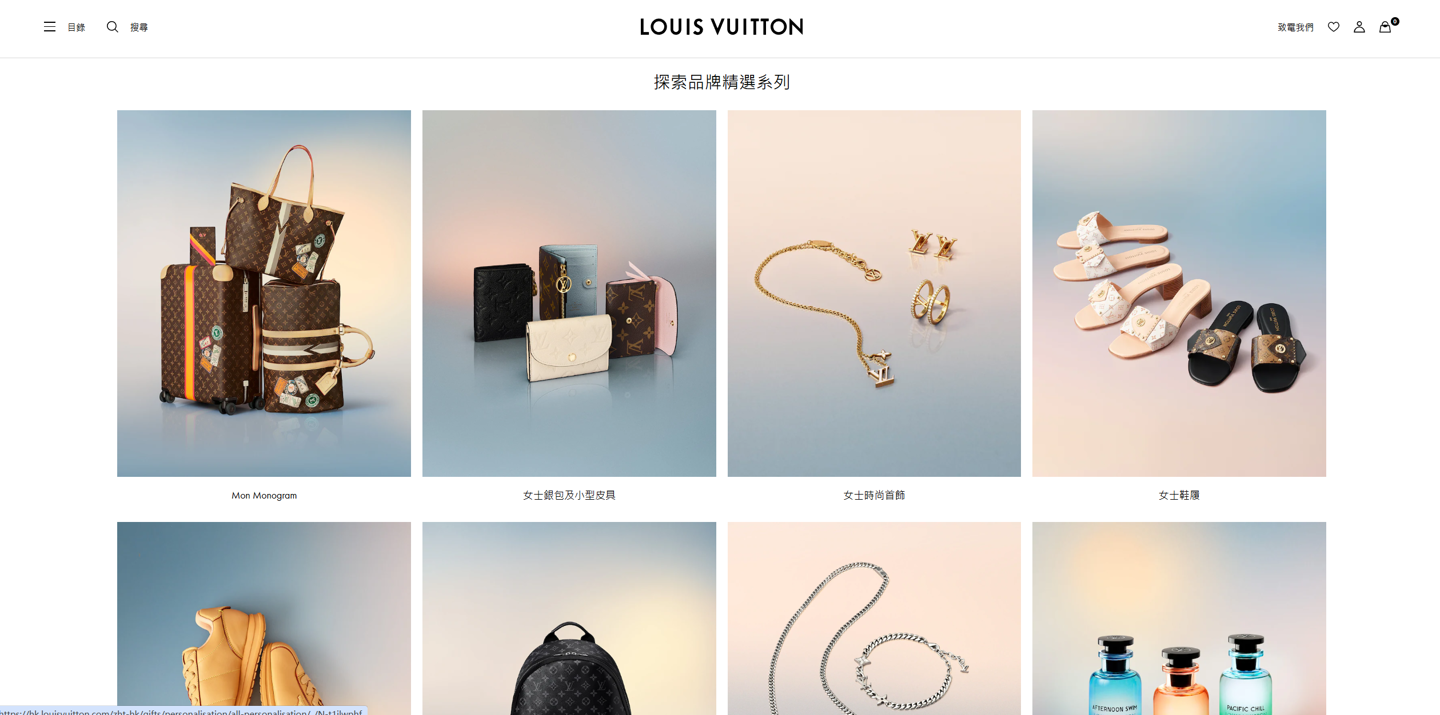Click the 女士時尚首飾 caption
The image size is (1440, 715).
coord(874,495)
